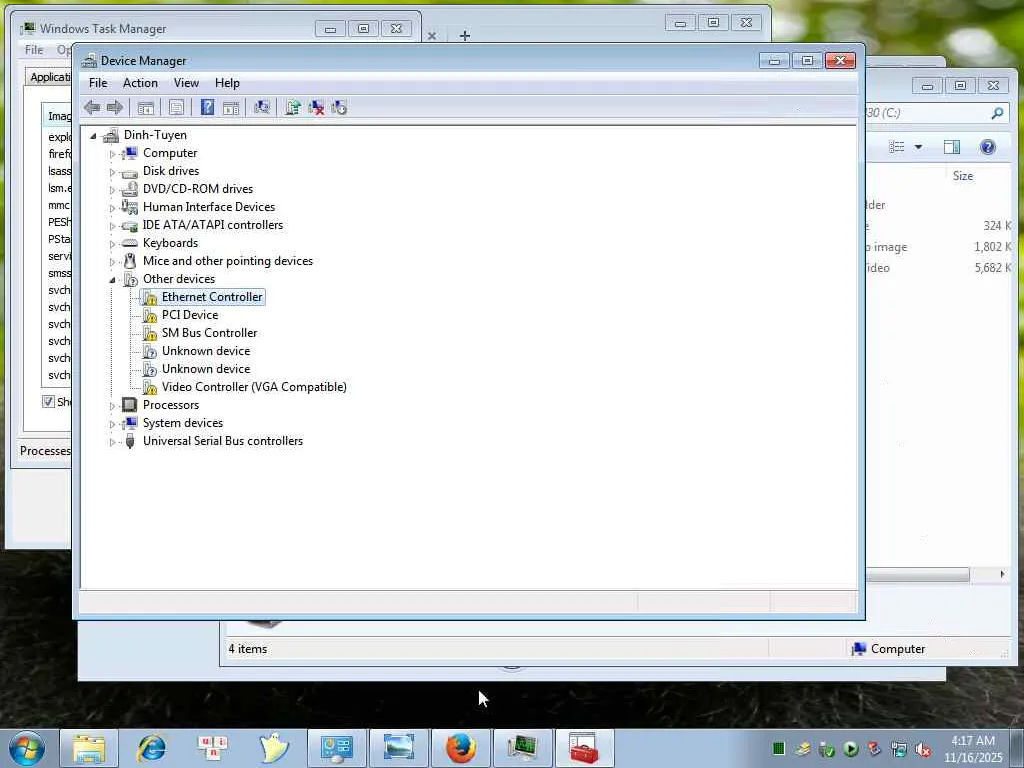
Task: Click the blue Help question-mark toolbar icon
Action: pyautogui.click(x=207, y=107)
